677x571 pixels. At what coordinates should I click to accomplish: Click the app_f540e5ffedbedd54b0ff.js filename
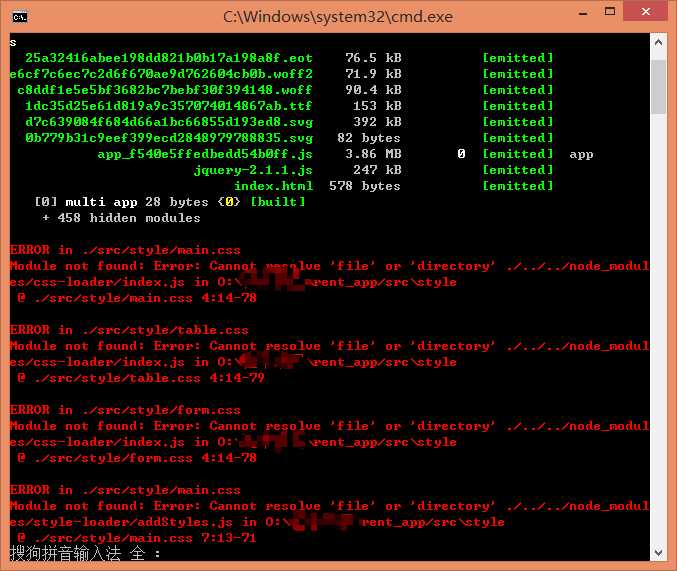(205, 154)
